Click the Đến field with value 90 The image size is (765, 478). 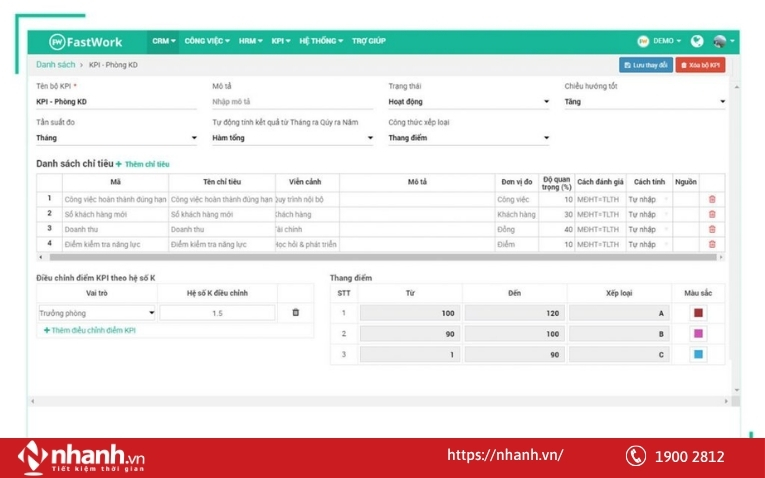click(515, 355)
